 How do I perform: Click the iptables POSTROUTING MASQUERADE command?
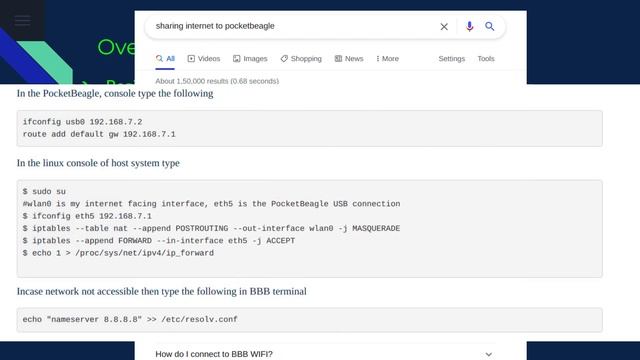(x=211, y=228)
